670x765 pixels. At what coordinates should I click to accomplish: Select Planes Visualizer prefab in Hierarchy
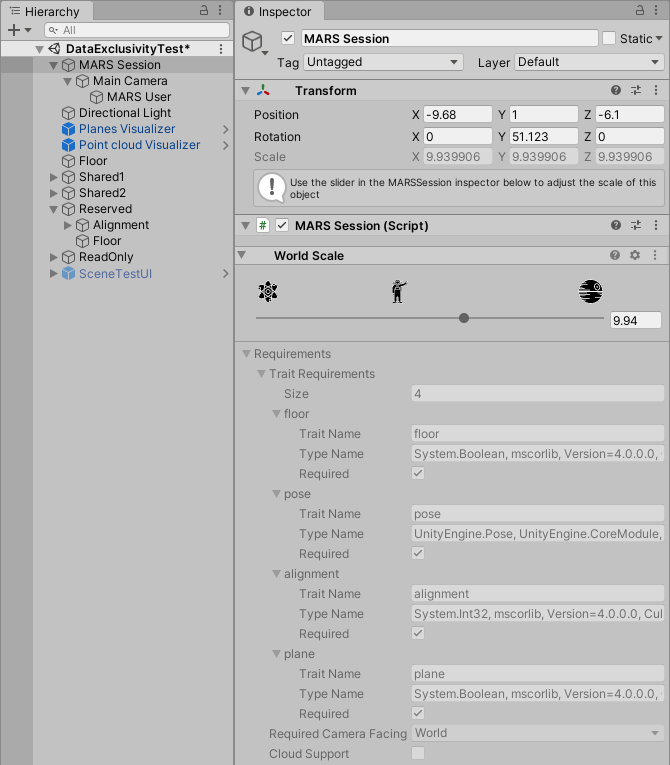click(126, 129)
